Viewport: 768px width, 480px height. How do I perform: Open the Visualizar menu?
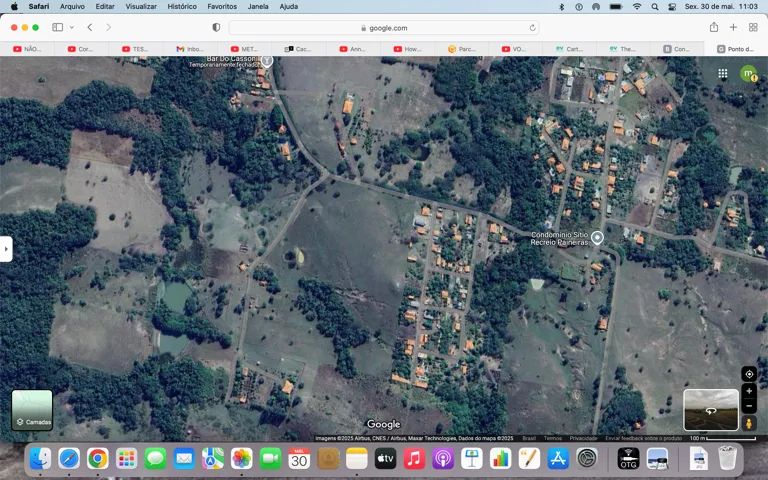[141, 6]
